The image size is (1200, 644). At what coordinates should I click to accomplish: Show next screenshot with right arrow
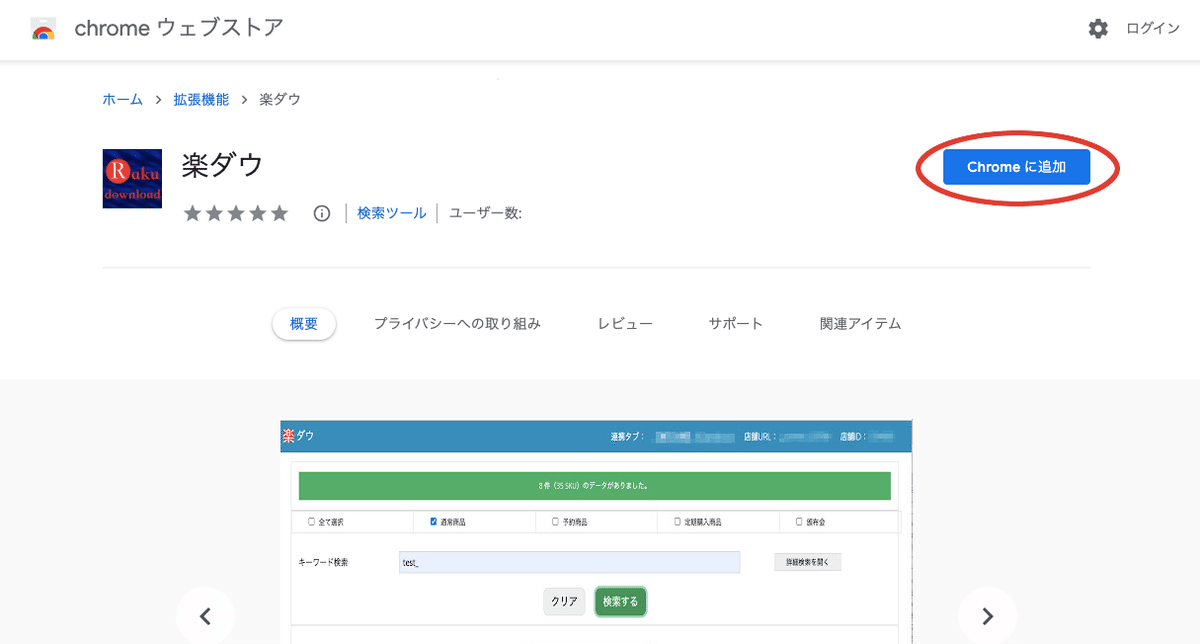[987, 616]
